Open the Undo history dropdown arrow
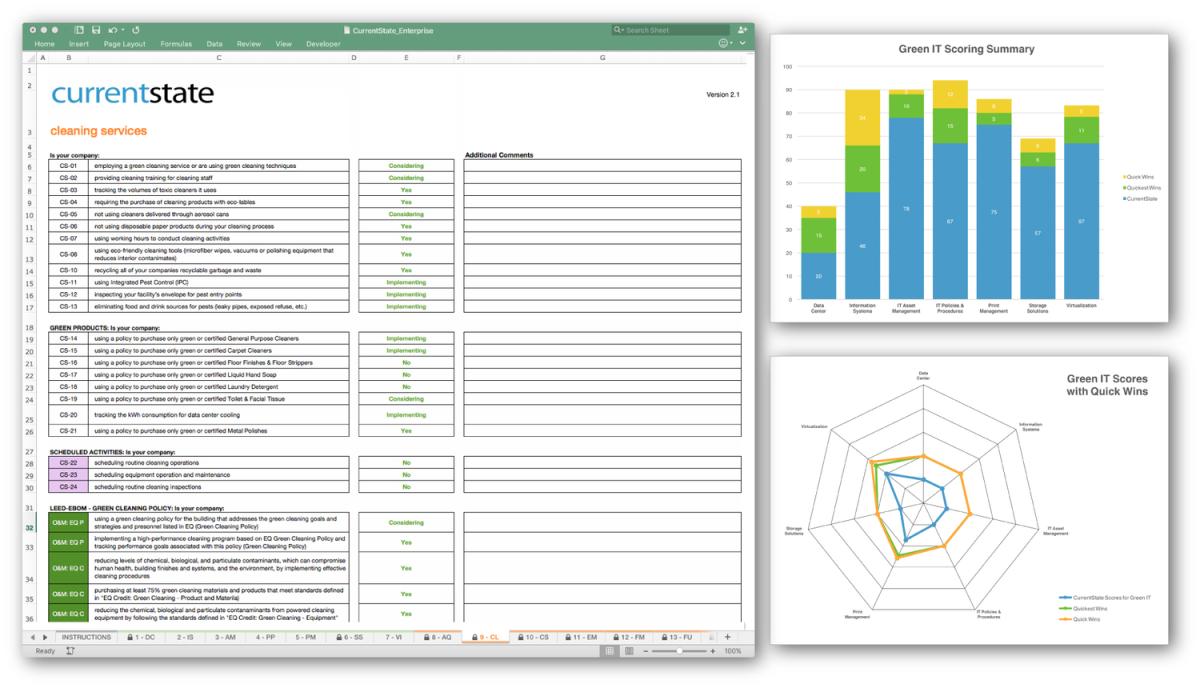Viewport: 1200px width, 688px height. (x=122, y=31)
